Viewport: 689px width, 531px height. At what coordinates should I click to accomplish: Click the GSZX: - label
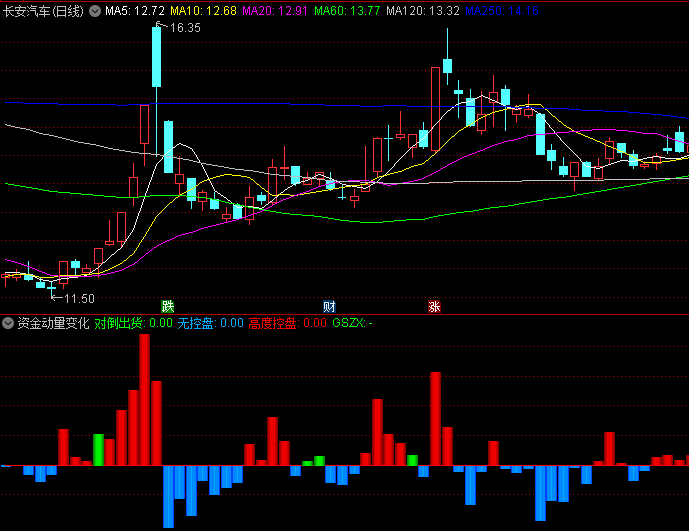[x=352, y=324]
